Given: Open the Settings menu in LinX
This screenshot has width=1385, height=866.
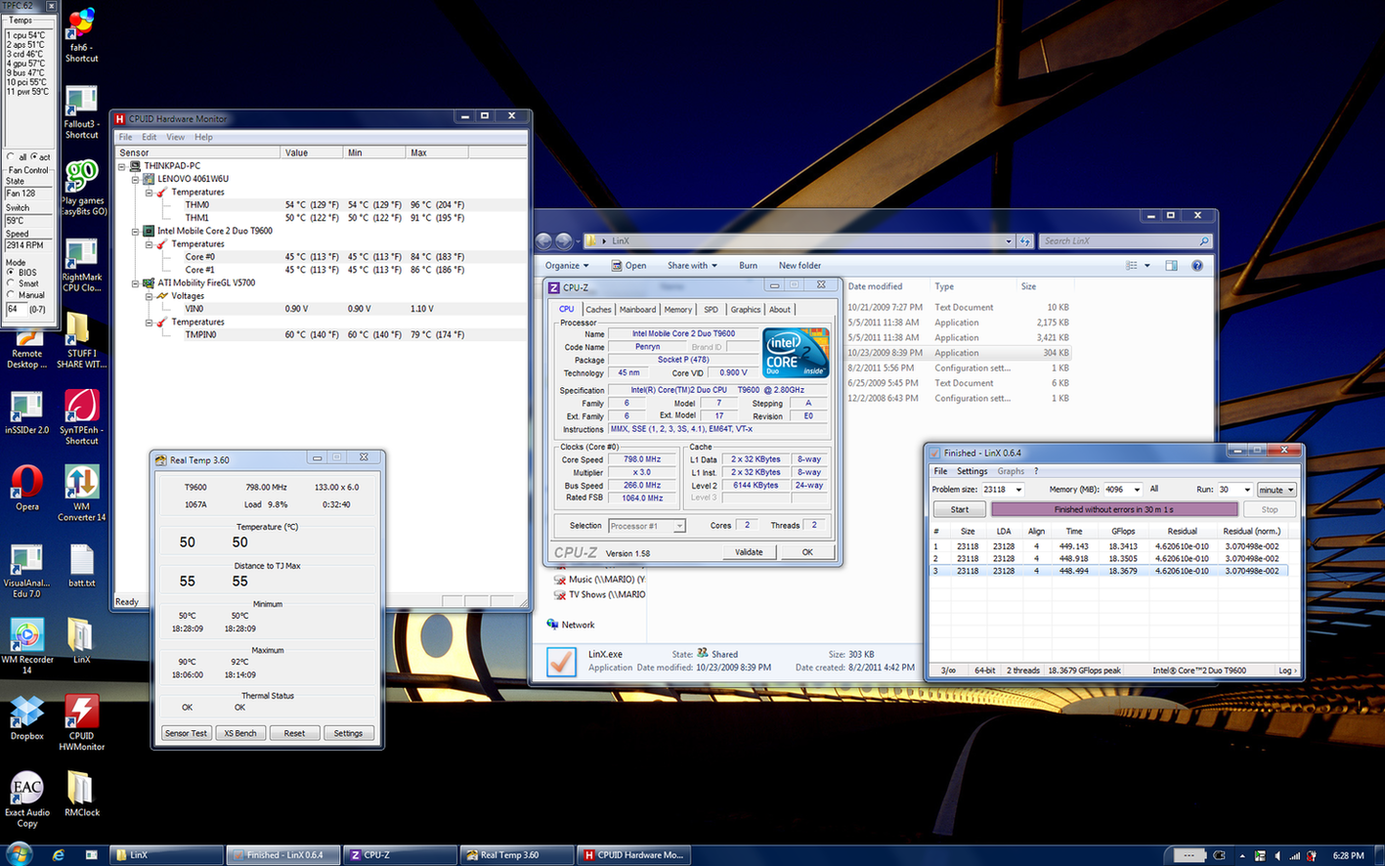Looking at the screenshot, I should (972, 471).
